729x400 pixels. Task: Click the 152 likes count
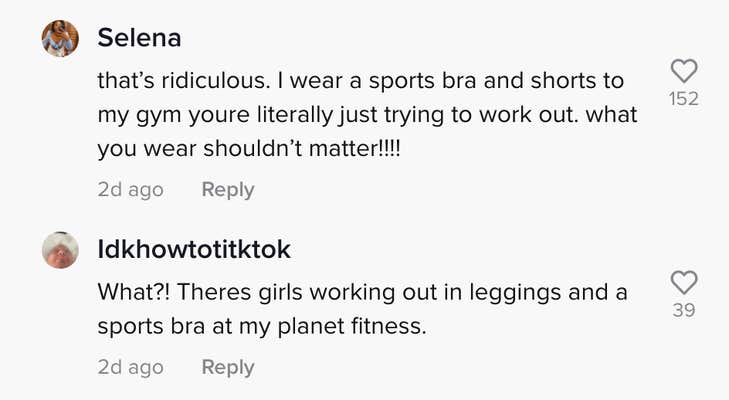[x=684, y=99]
